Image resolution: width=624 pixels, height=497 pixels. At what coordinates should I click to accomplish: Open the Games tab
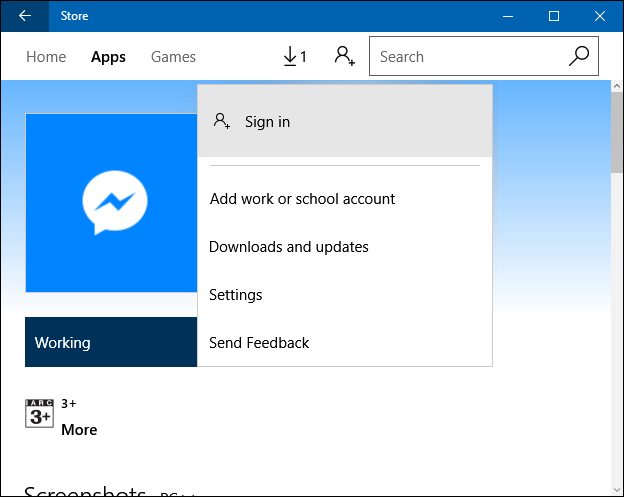pyautogui.click(x=173, y=57)
